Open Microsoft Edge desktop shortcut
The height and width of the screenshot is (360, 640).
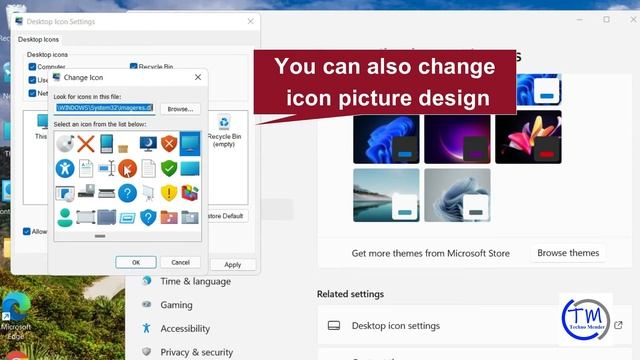pos(16,315)
